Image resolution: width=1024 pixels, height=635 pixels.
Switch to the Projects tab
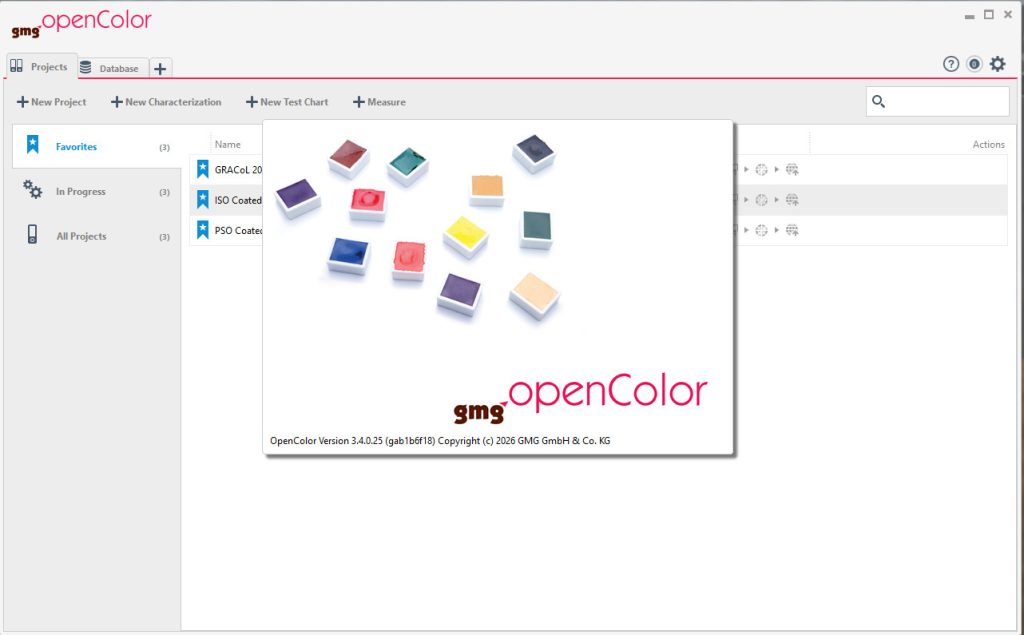point(41,67)
